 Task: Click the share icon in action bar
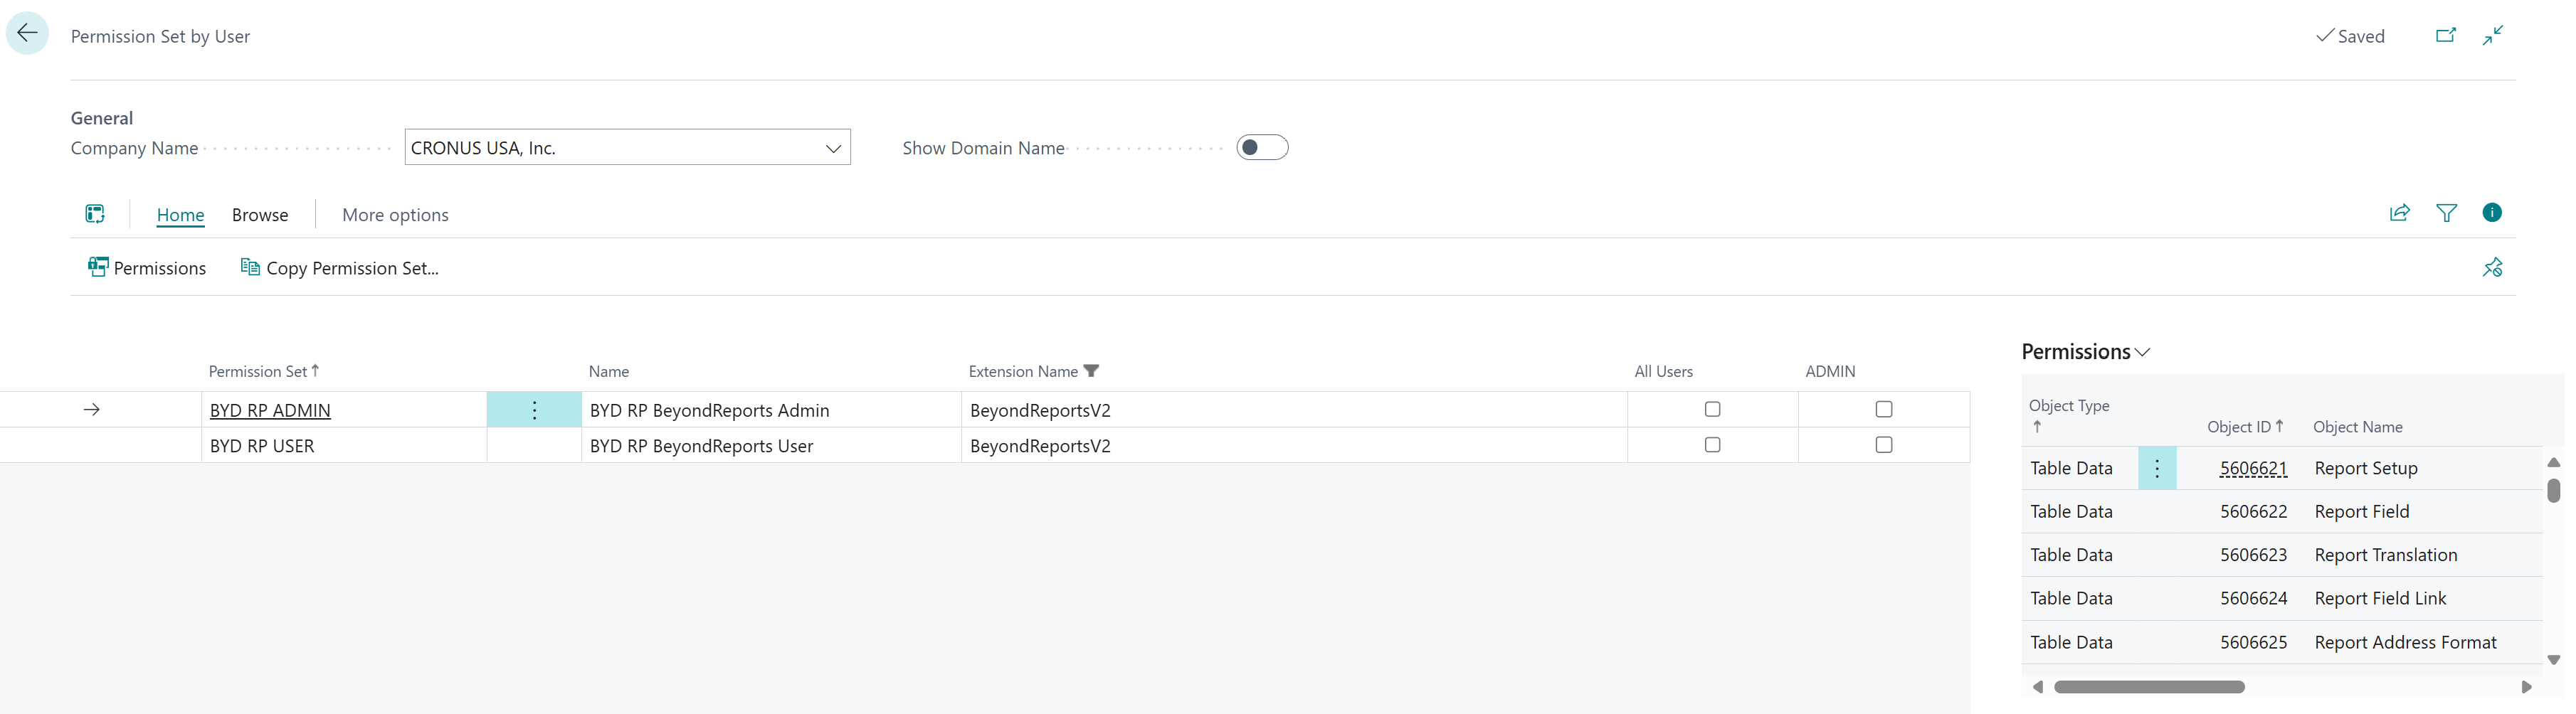(x=2399, y=213)
